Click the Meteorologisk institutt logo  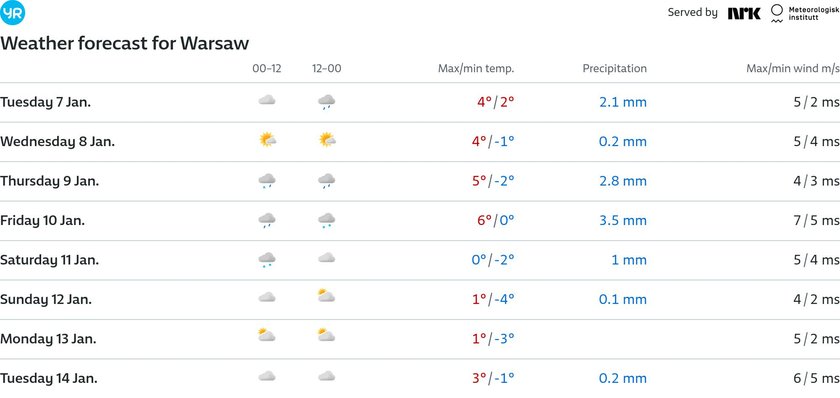[x=805, y=13]
